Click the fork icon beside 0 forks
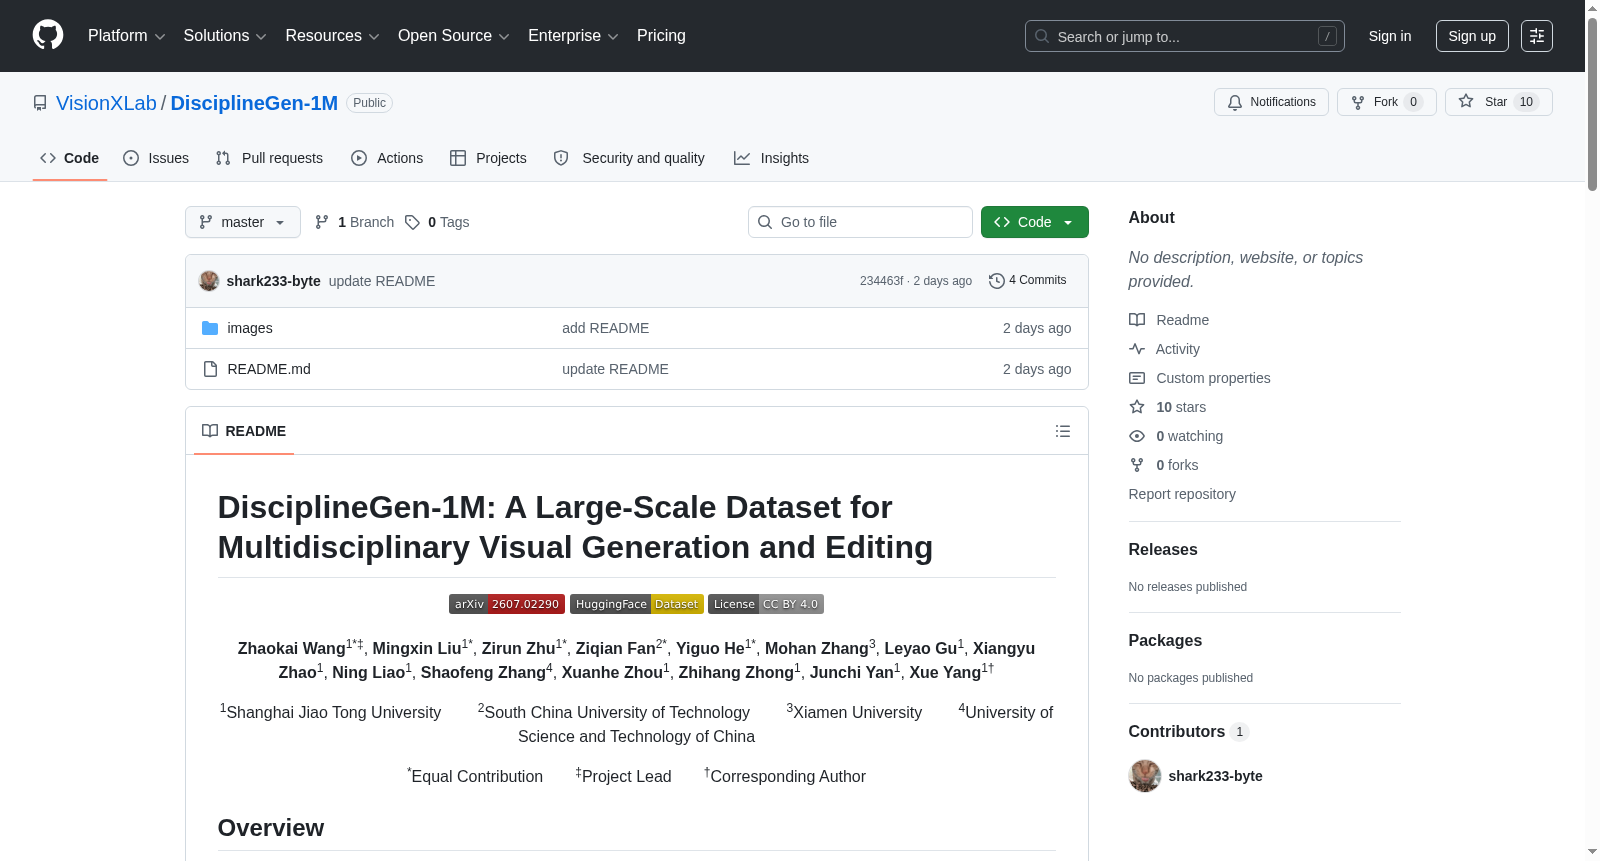Screen dimensions: 1600x861 (x=1137, y=465)
